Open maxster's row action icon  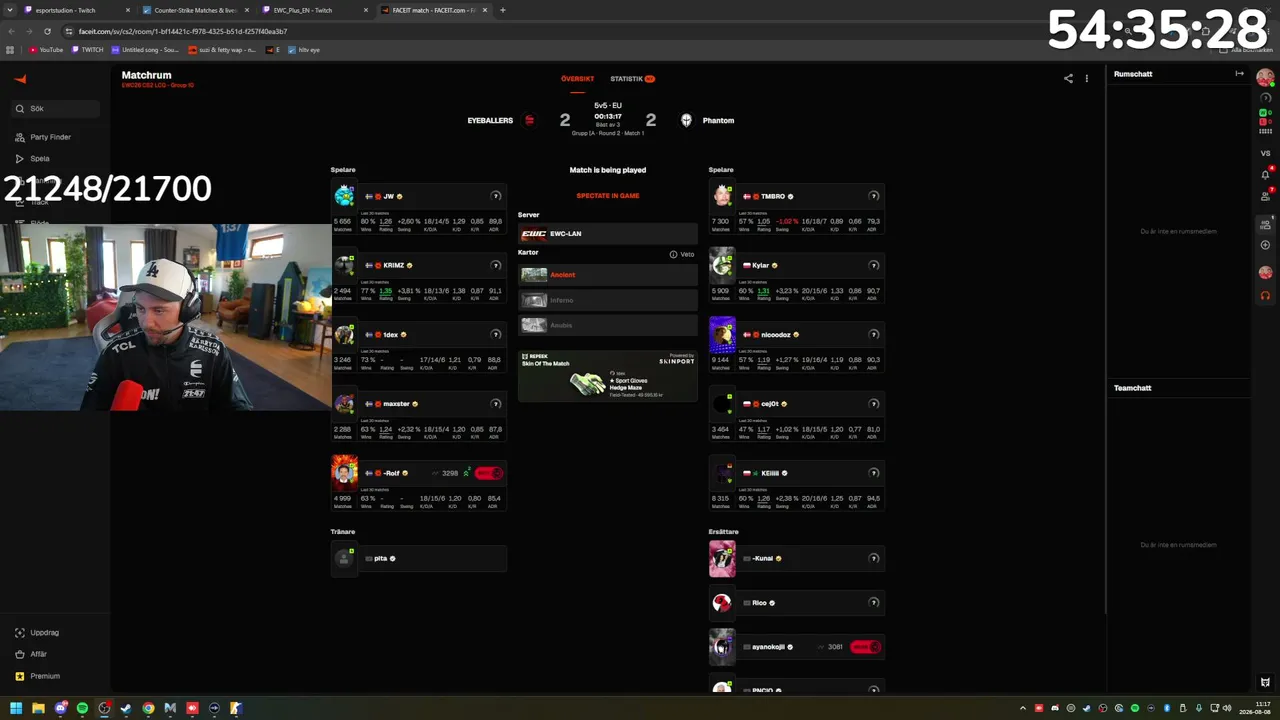pyautogui.click(x=495, y=404)
